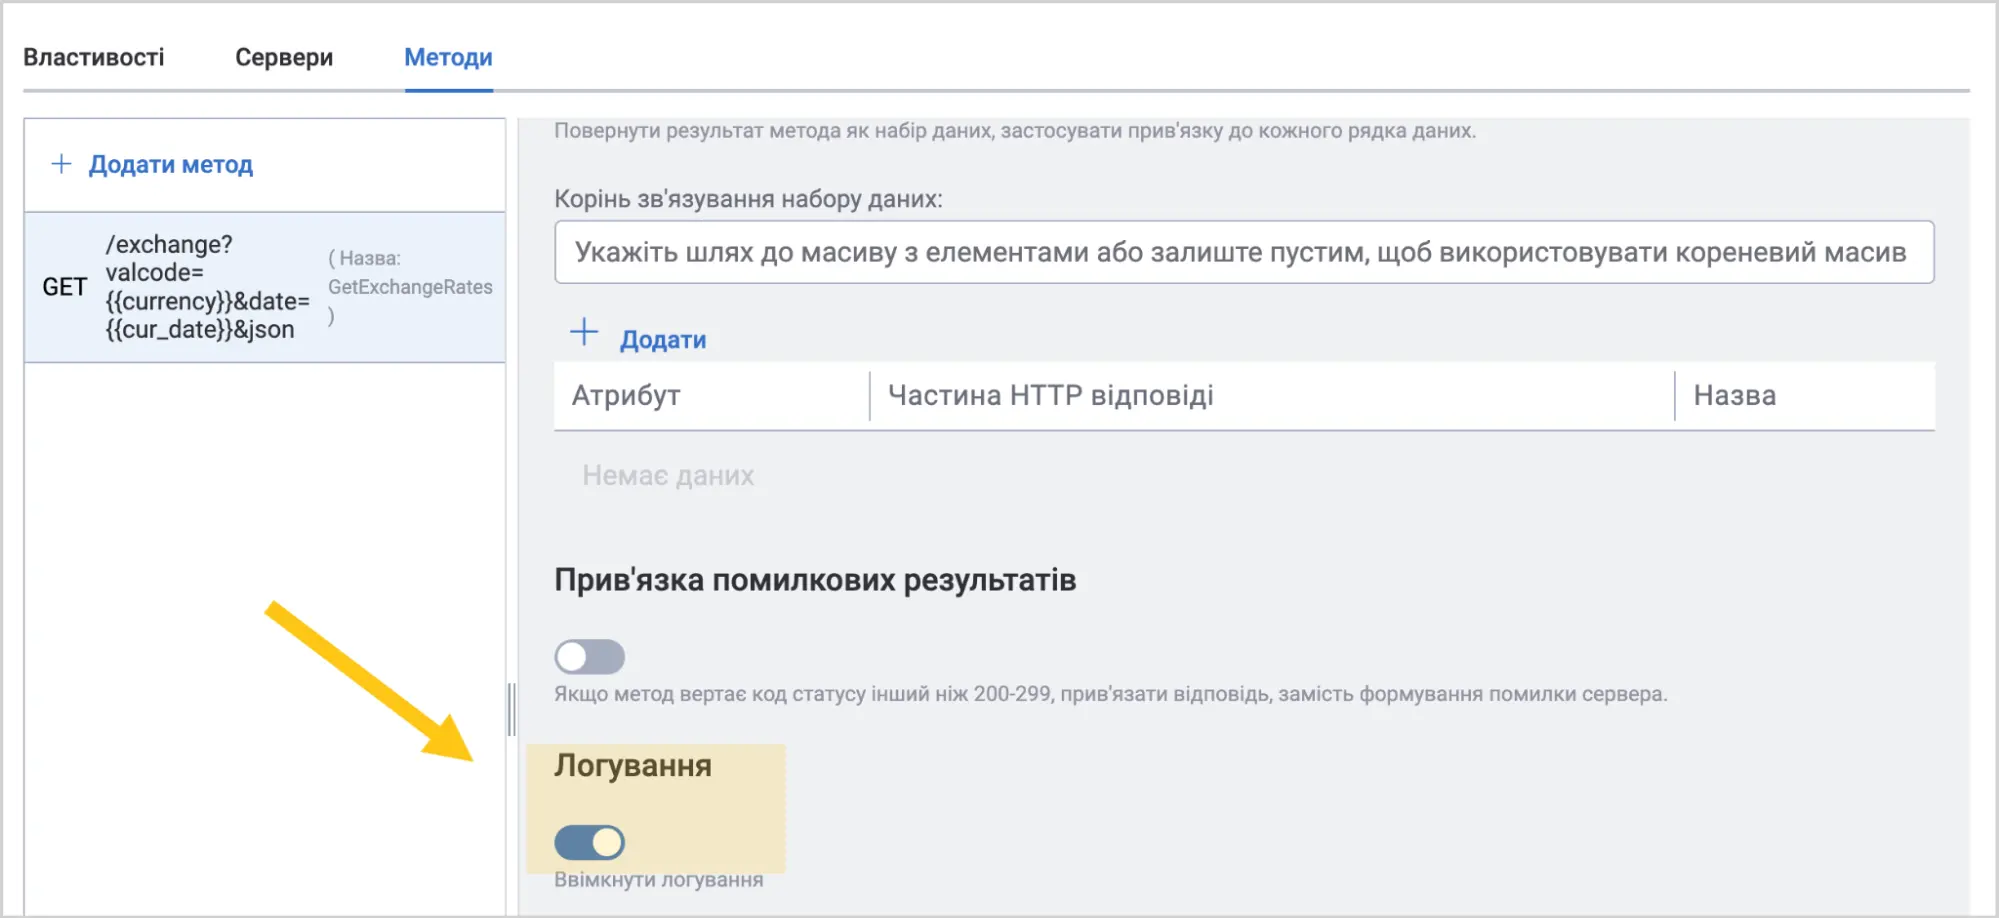Select the GET method label in the list
Viewport: 1999px width, 919px height.
click(x=64, y=287)
